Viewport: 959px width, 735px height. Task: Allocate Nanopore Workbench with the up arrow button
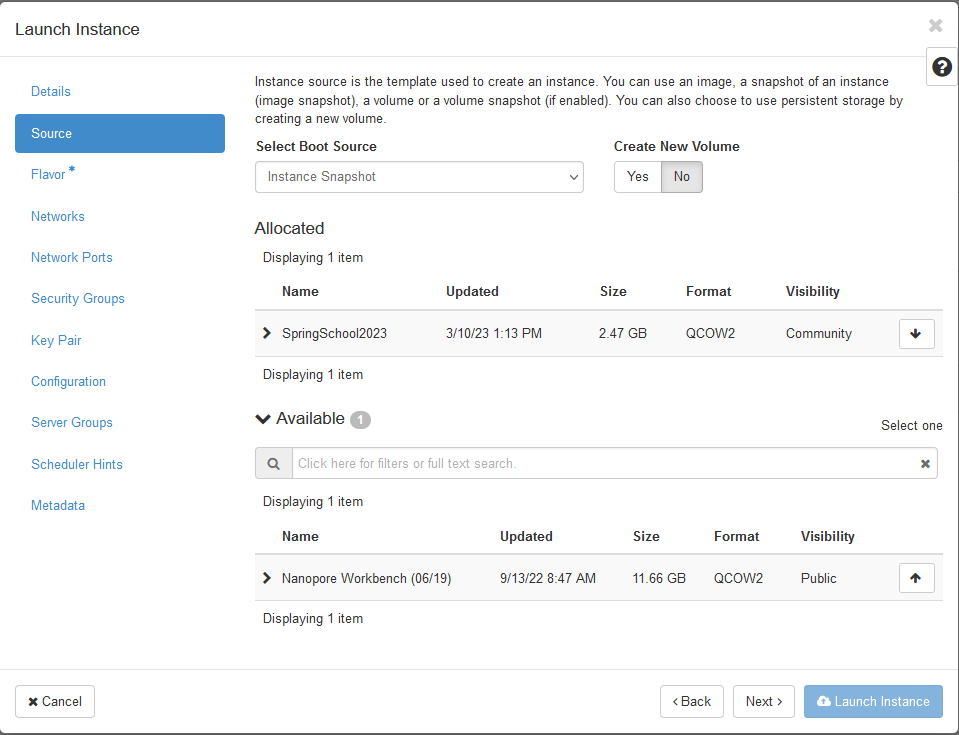916,578
